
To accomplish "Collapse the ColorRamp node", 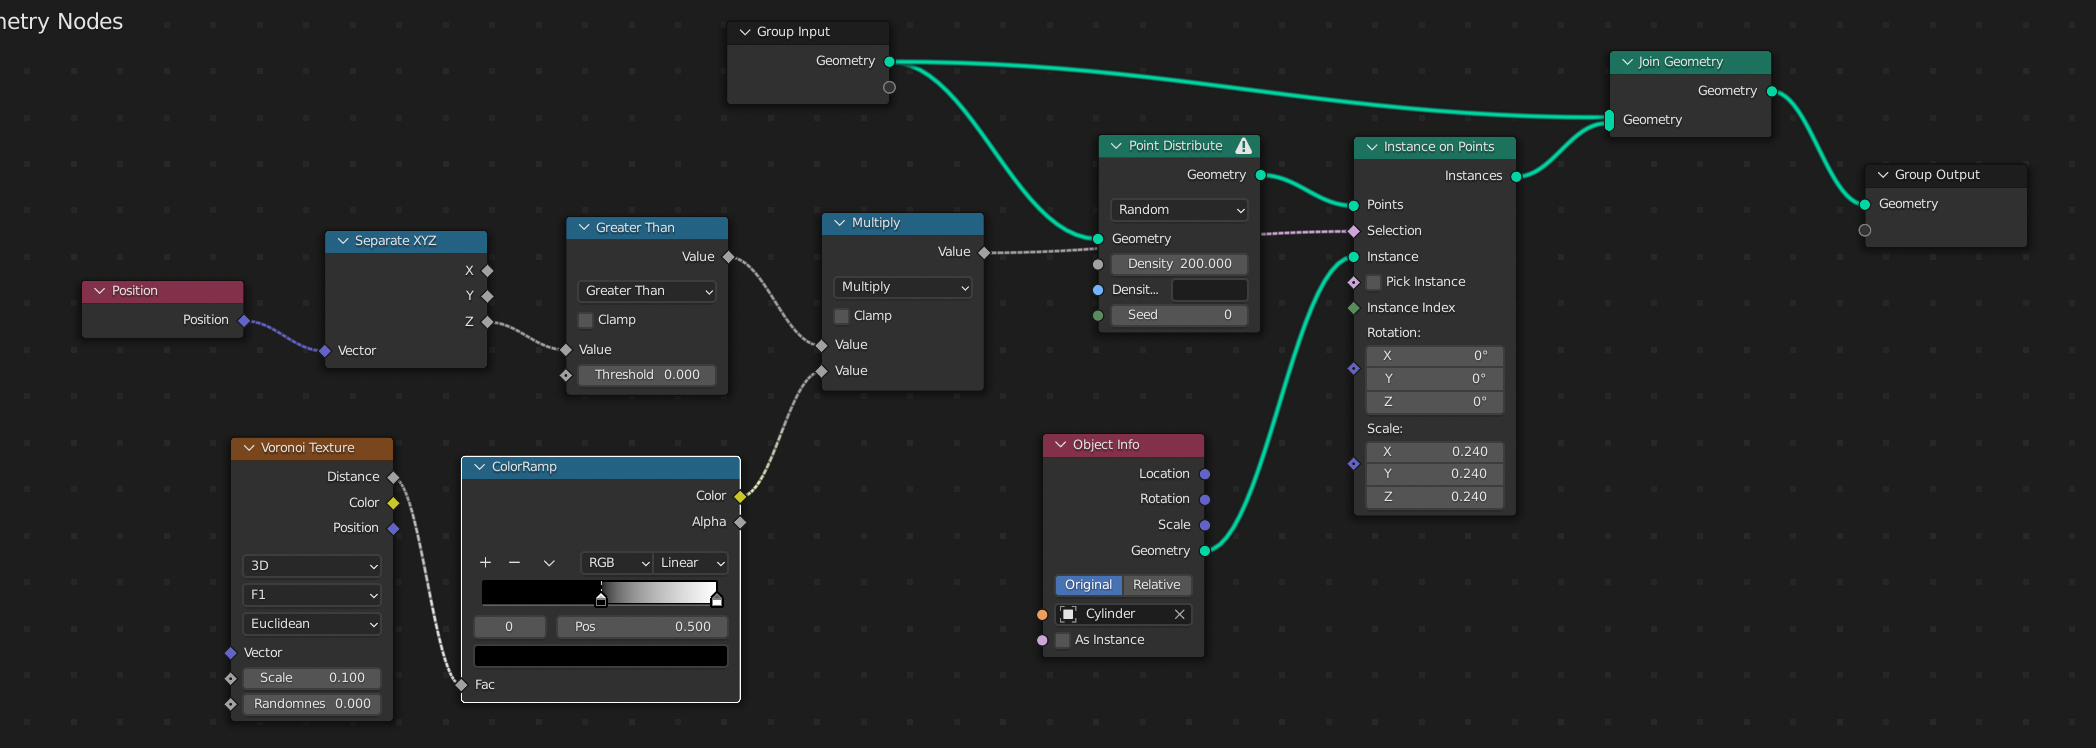I will (x=480, y=467).
